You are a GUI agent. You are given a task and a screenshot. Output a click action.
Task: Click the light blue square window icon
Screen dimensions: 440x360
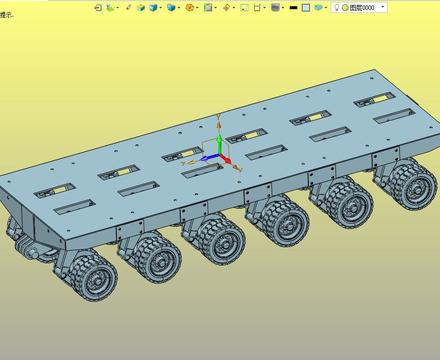pyautogui.click(x=306, y=7)
